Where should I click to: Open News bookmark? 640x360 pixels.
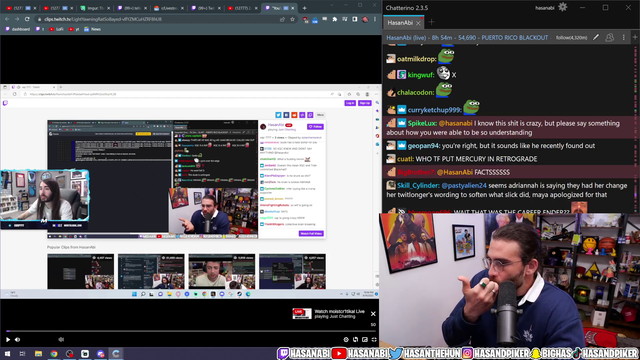(93, 29)
